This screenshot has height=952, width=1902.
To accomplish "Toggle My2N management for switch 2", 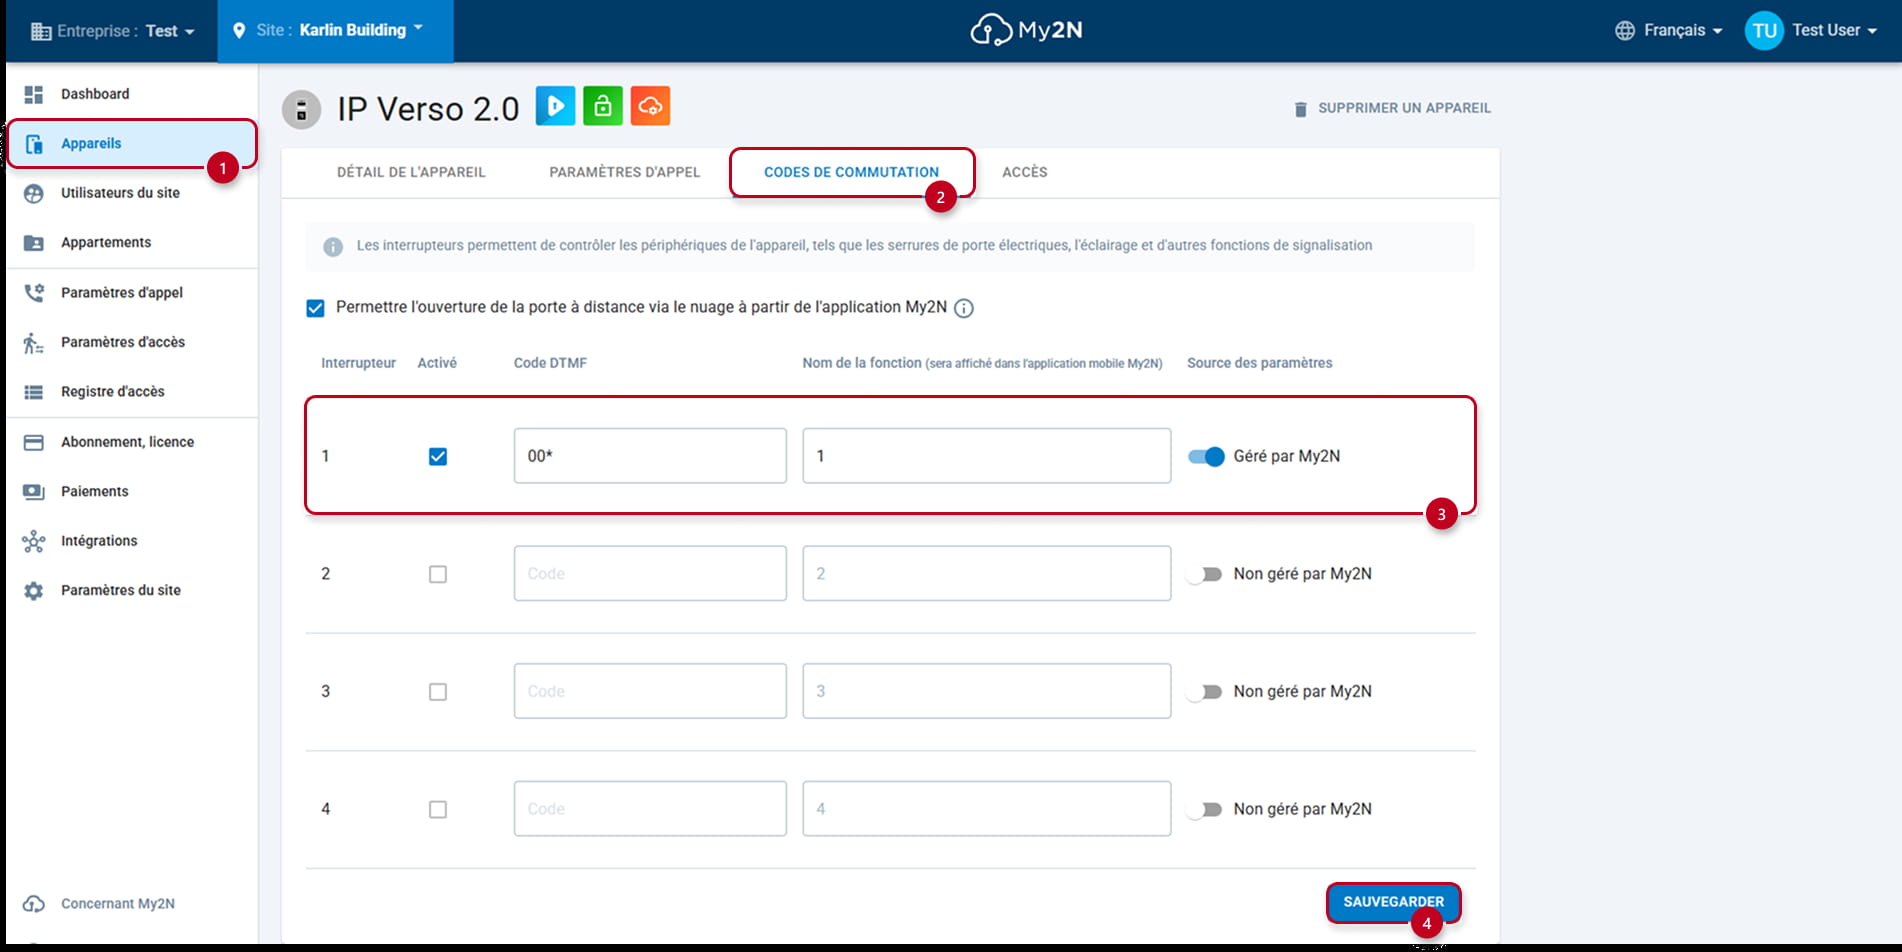I will pos(1205,574).
